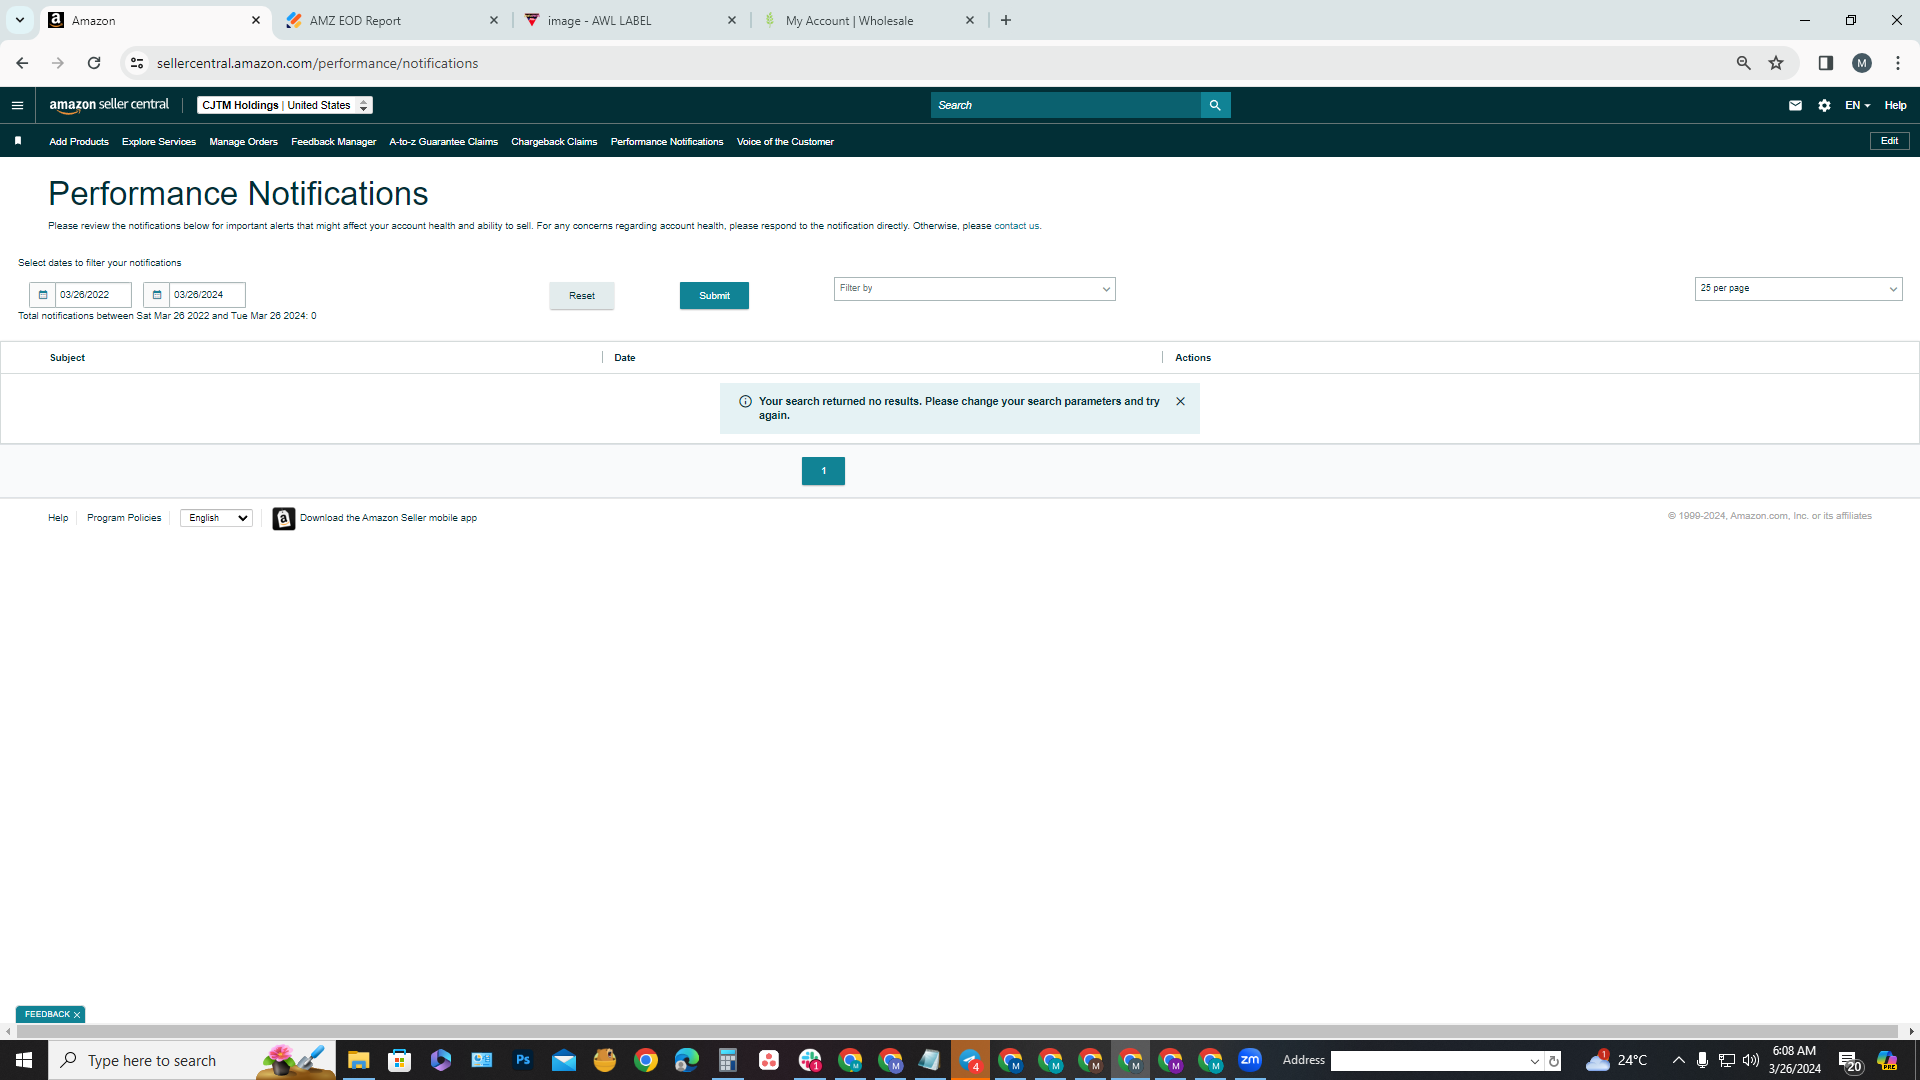Open the messages envelope icon
Screen dimensions: 1920x1080
coord(1795,105)
